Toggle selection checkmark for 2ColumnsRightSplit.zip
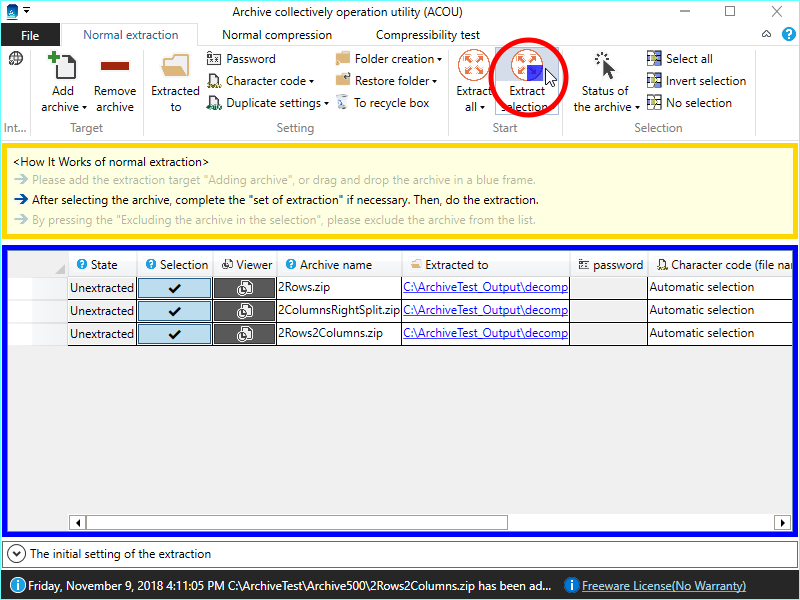 point(174,311)
